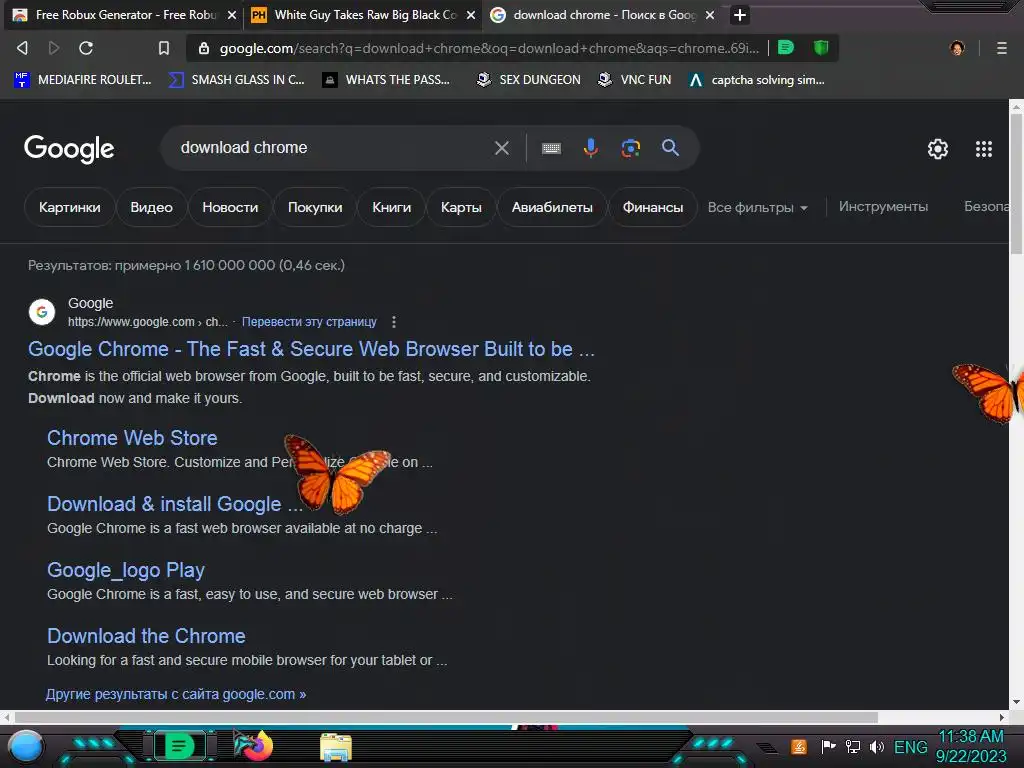Filter results by Книги
The height and width of the screenshot is (768, 1024).
pyautogui.click(x=391, y=207)
